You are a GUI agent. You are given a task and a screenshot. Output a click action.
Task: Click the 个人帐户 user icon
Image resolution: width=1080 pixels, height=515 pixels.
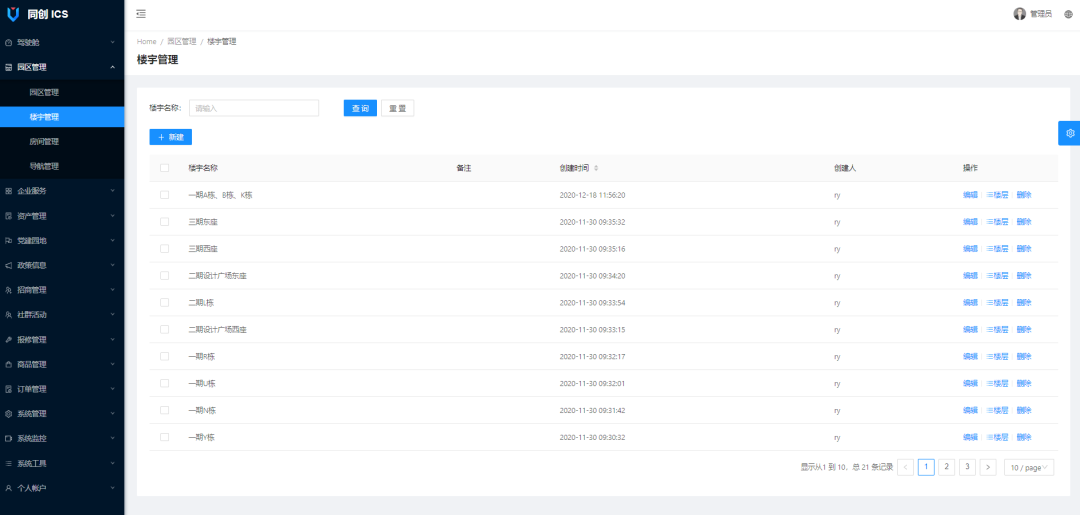(8, 488)
